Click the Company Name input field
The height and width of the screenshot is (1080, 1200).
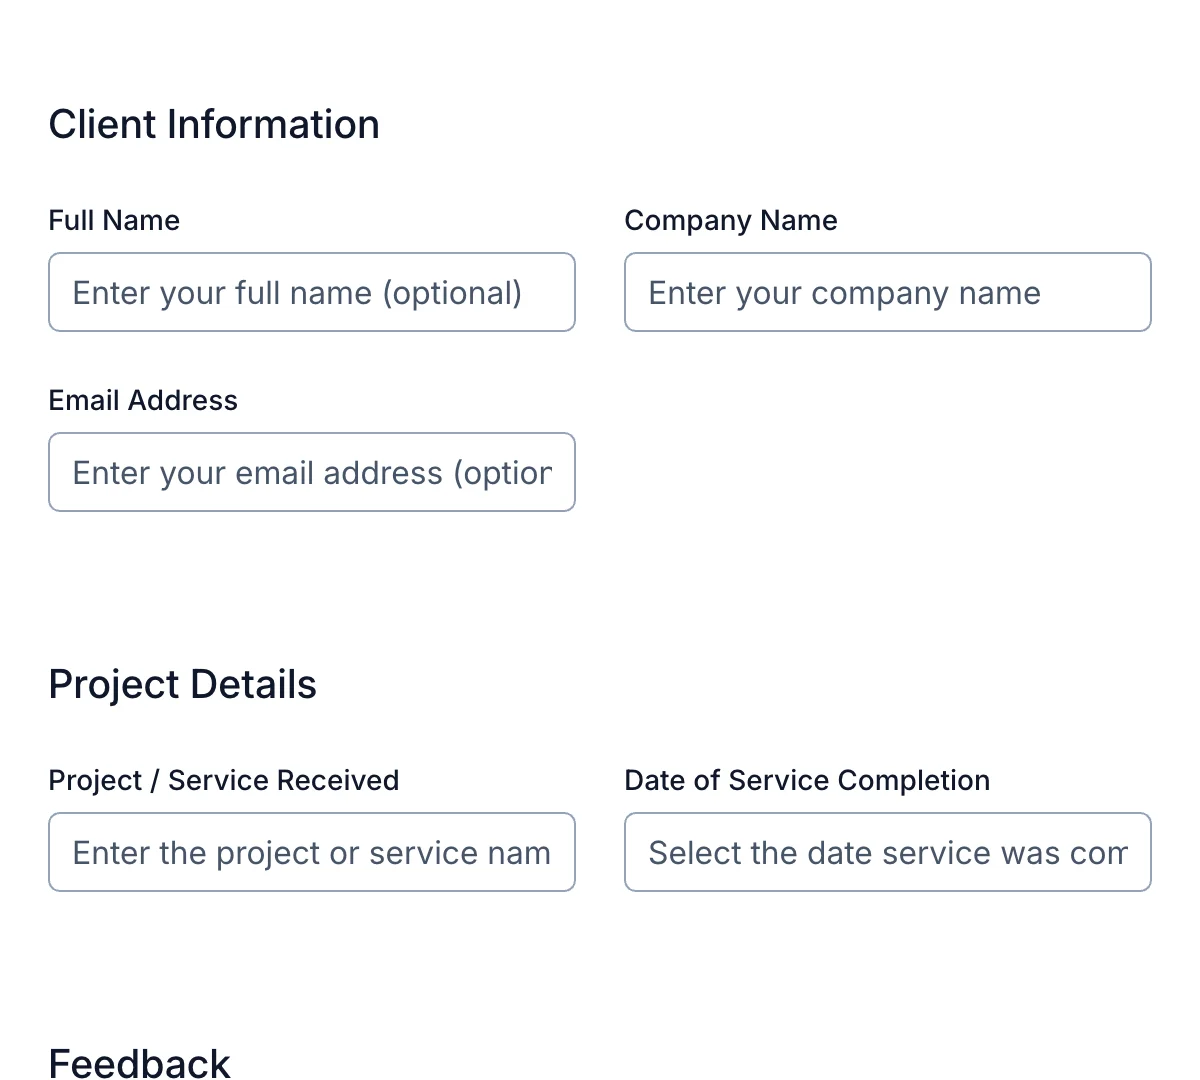887,292
